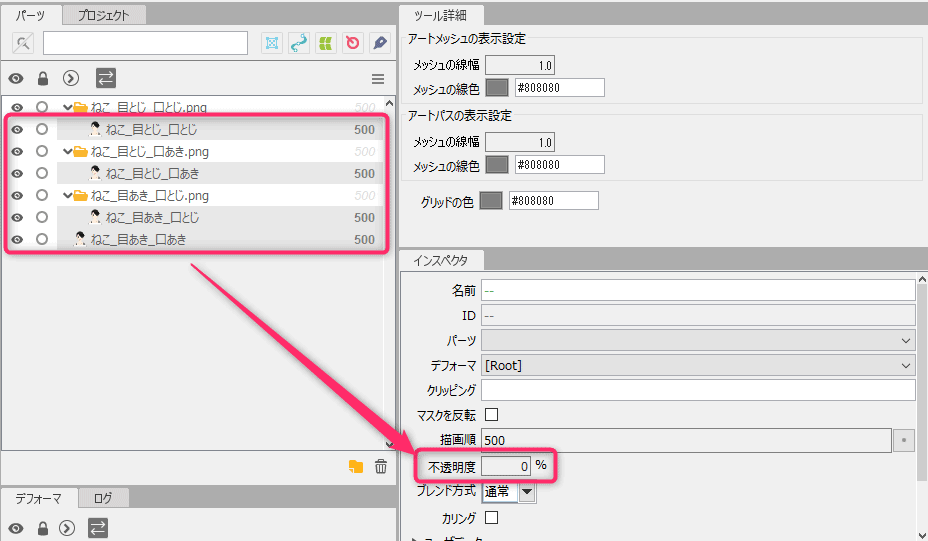Click the グリッドの色 color swatch
The image size is (928, 541).
[x=490, y=201]
